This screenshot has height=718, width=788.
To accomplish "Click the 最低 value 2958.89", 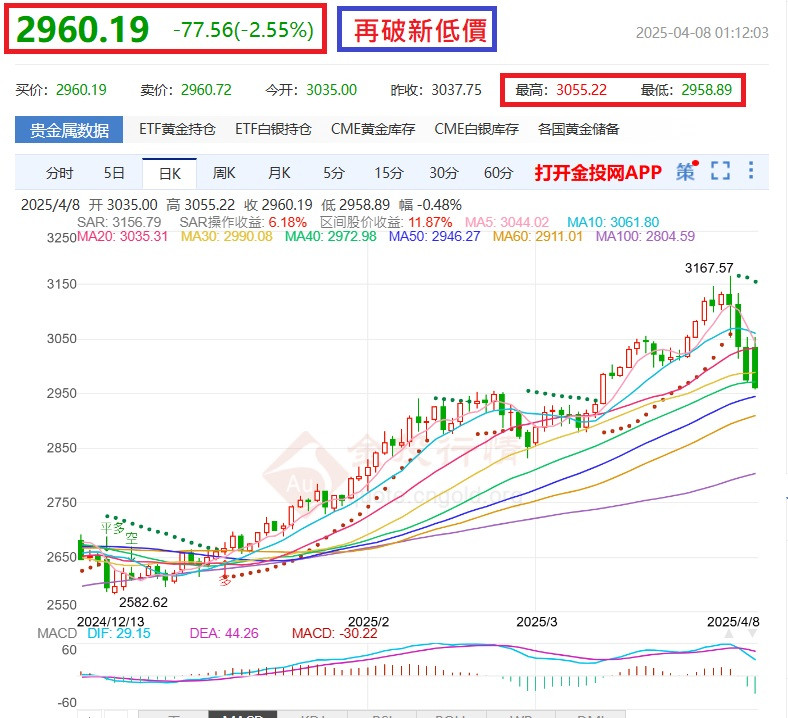I will tap(707, 90).
